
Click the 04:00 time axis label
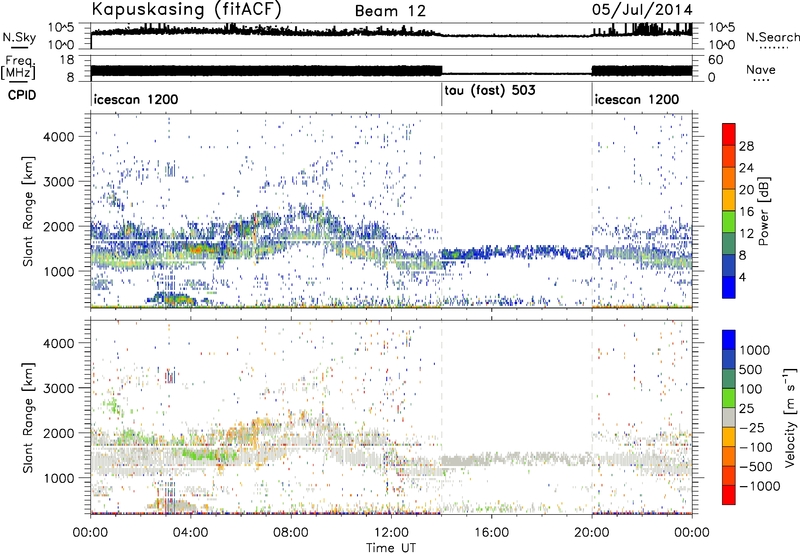[x=190, y=533]
